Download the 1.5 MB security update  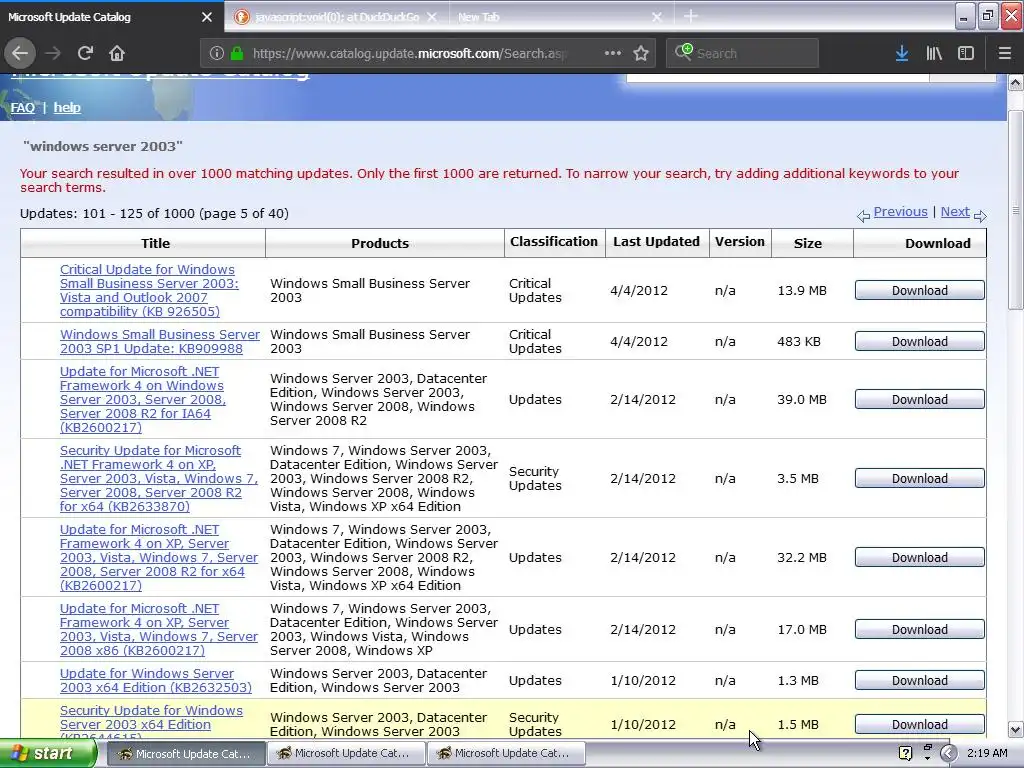click(x=920, y=725)
